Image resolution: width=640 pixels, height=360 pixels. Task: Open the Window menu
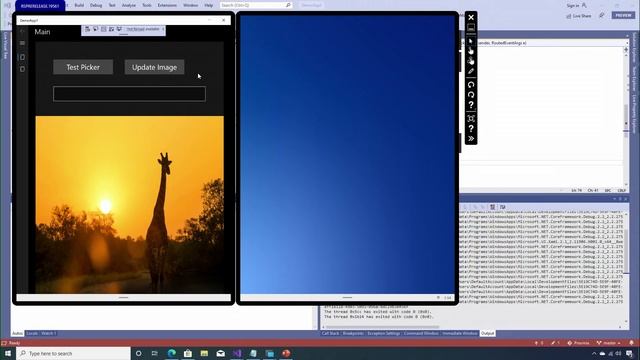pyautogui.click(x=190, y=5)
